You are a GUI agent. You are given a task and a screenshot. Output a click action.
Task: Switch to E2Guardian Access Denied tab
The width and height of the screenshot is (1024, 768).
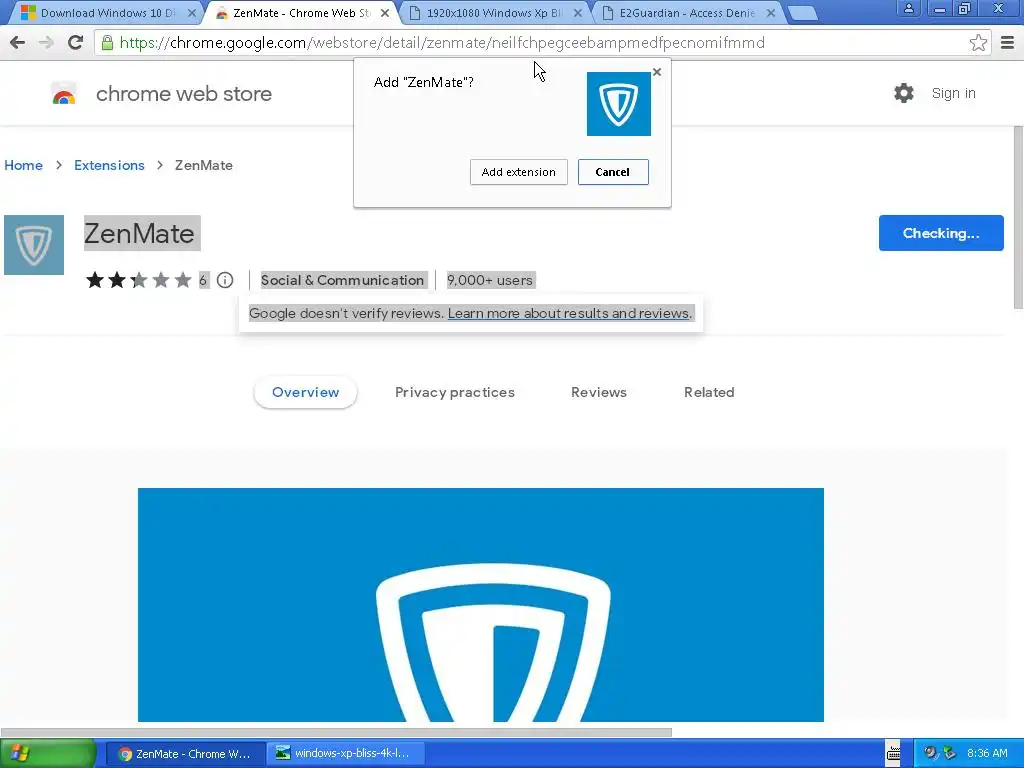point(687,13)
